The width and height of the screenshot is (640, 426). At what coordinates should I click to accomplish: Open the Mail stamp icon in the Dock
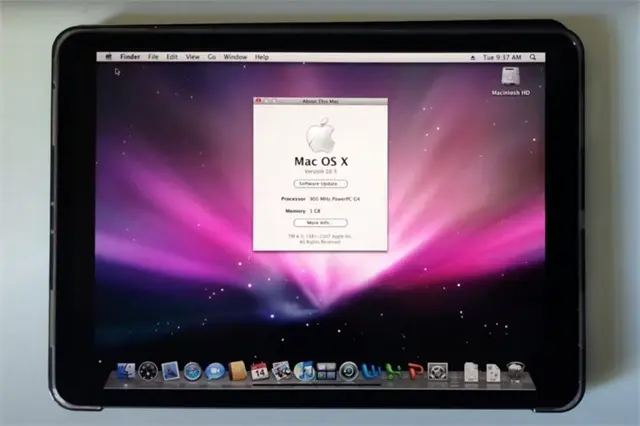[x=170, y=371]
